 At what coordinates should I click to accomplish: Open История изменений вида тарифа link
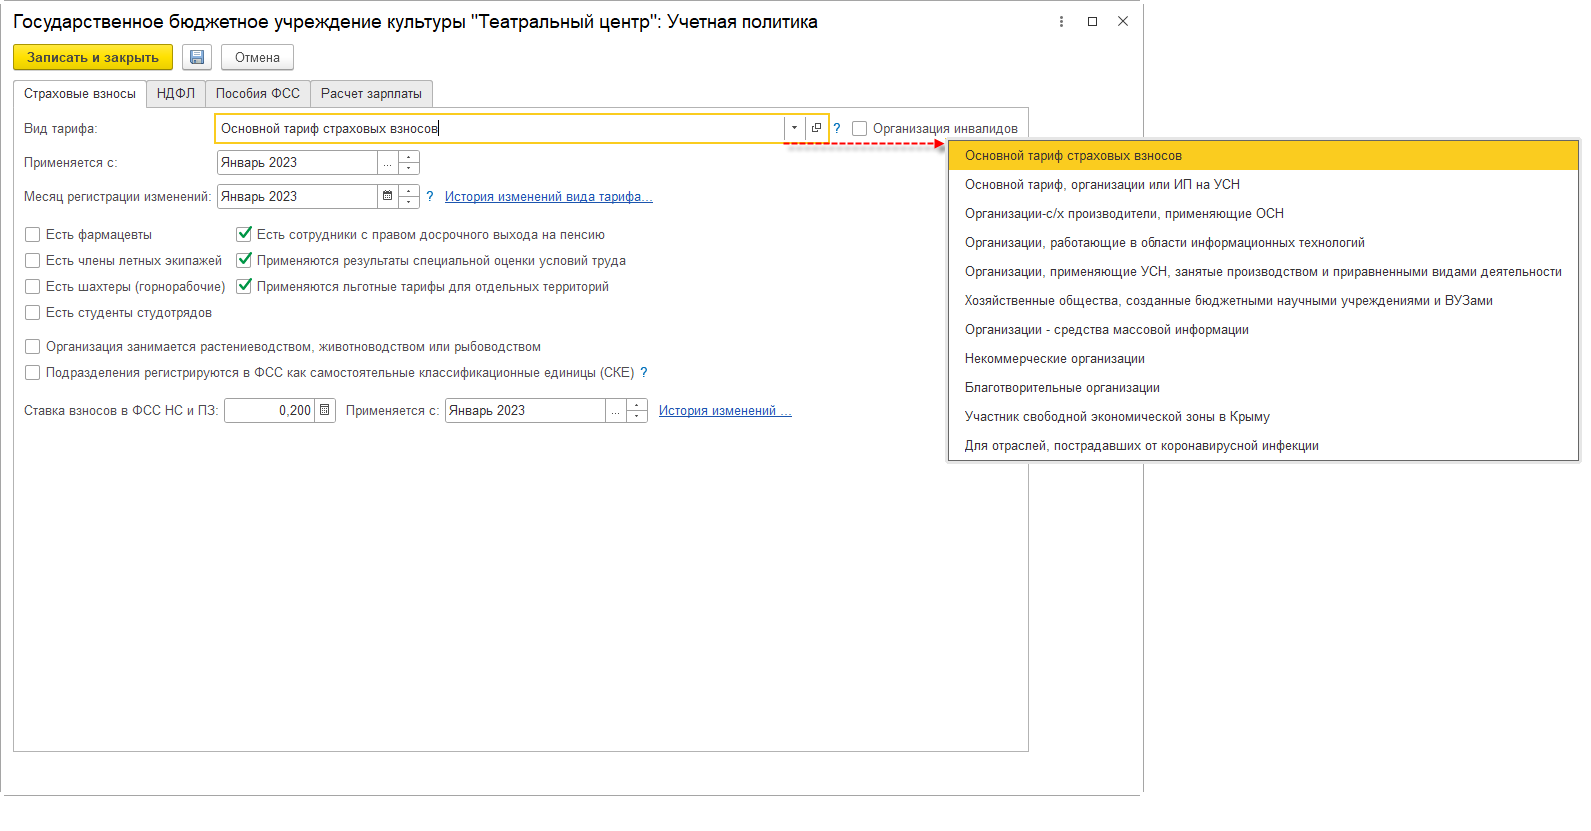[x=549, y=196]
